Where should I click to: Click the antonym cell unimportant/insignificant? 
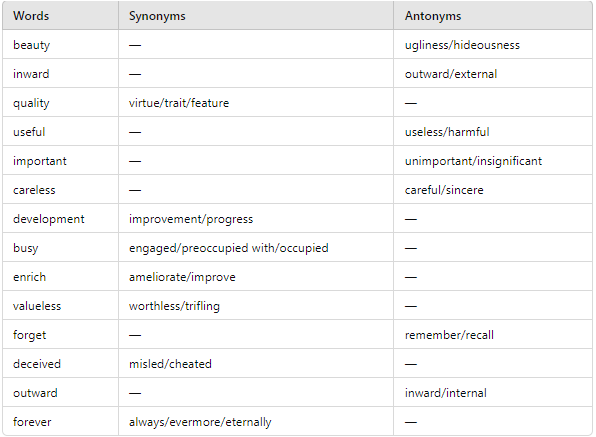(x=473, y=161)
